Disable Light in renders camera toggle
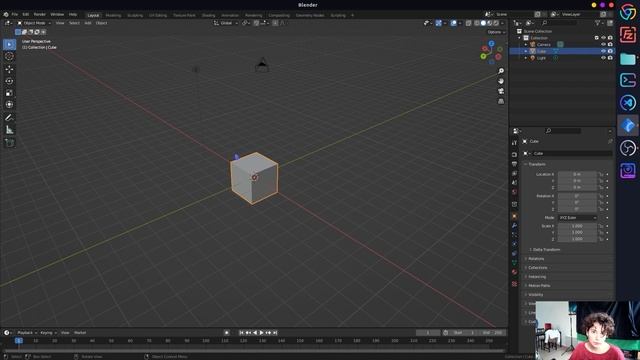The width and height of the screenshot is (640, 360). (x=610, y=58)
